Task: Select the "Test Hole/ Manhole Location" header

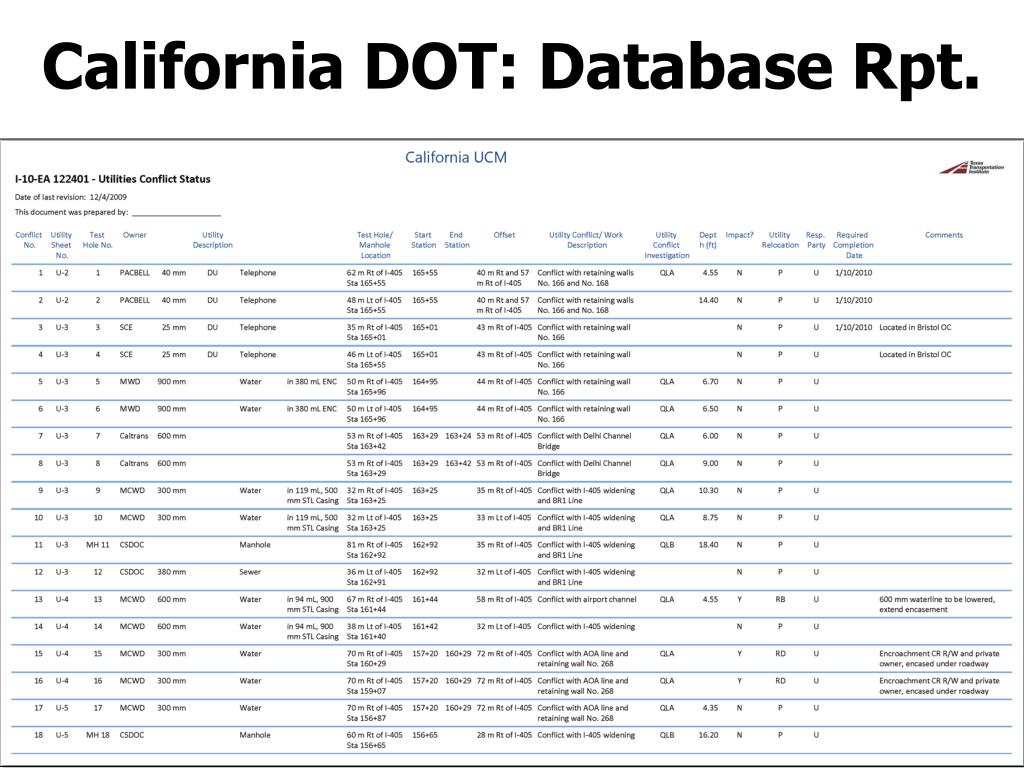Action: 375,245
